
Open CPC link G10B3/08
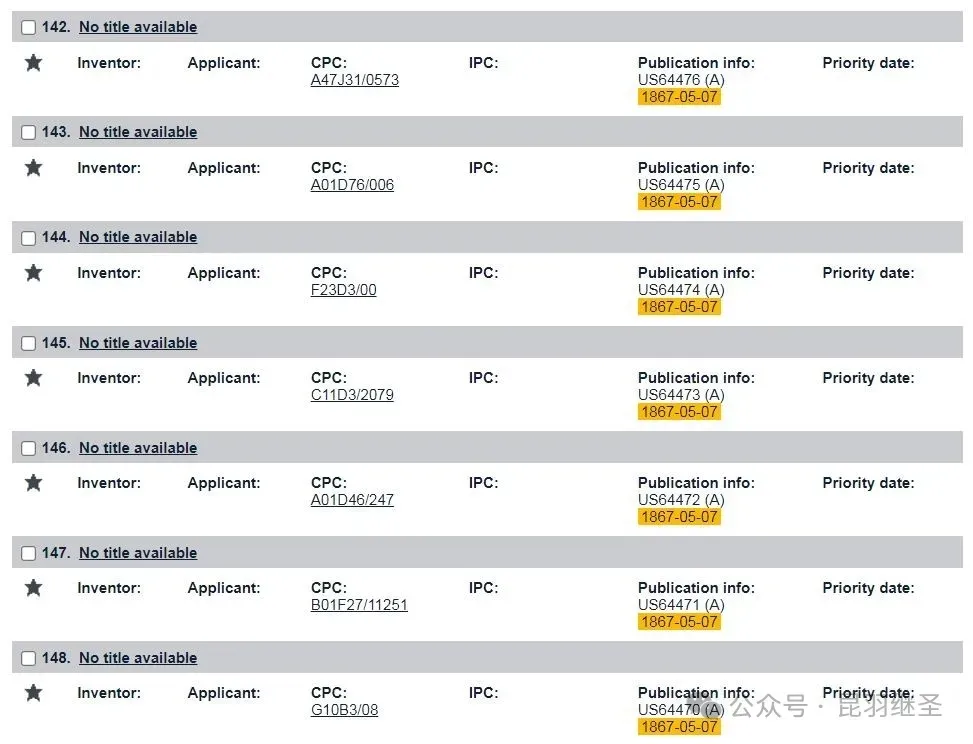coord(344,710)
